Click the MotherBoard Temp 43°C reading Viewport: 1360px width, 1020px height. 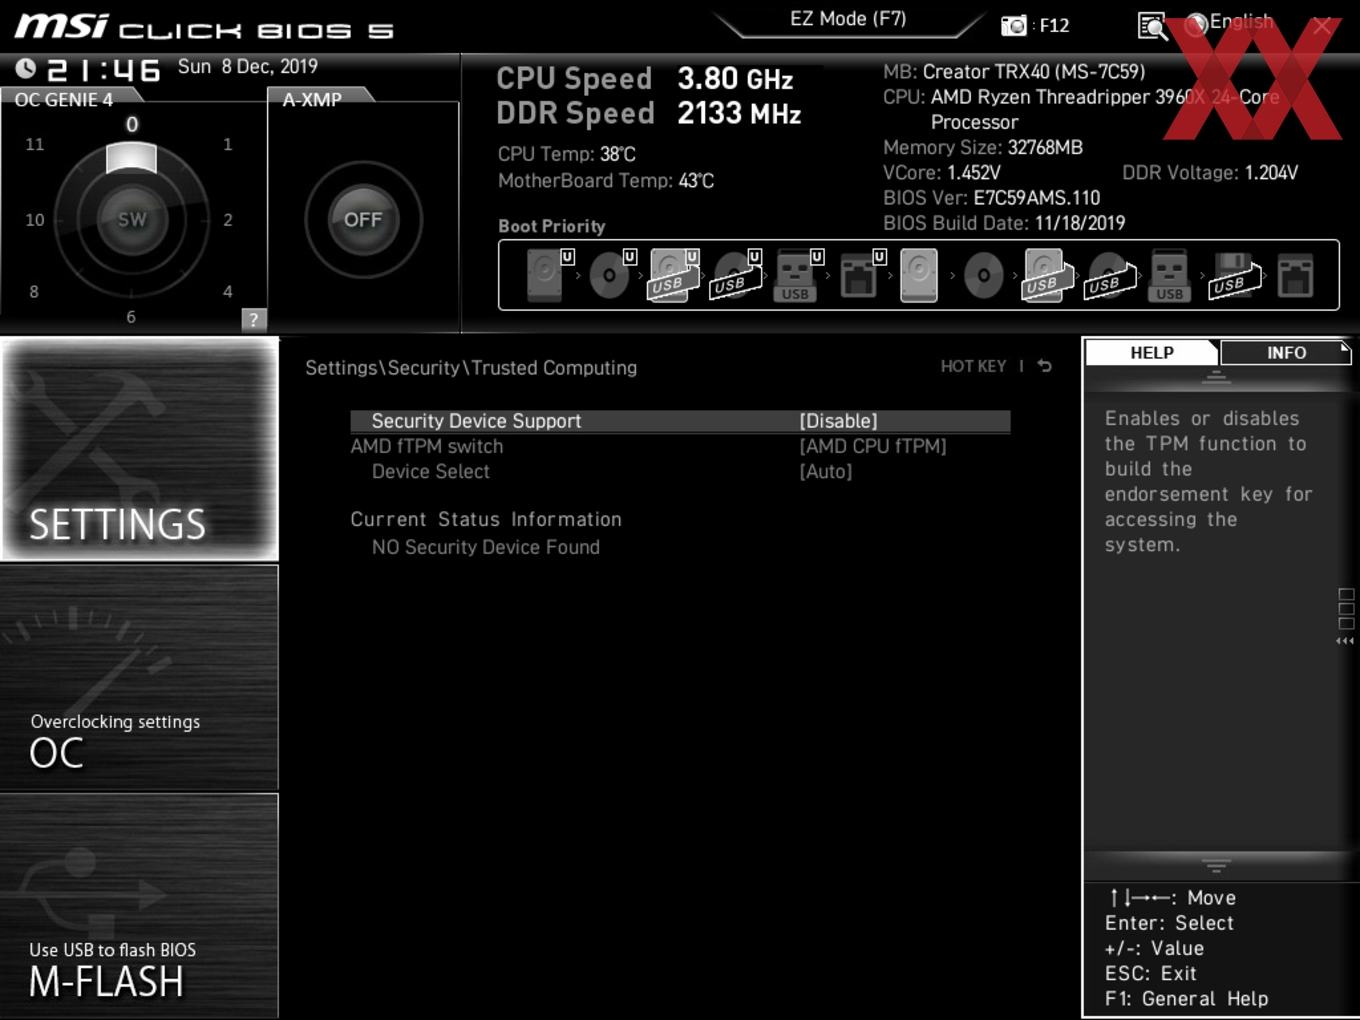(x=606, y=180)
